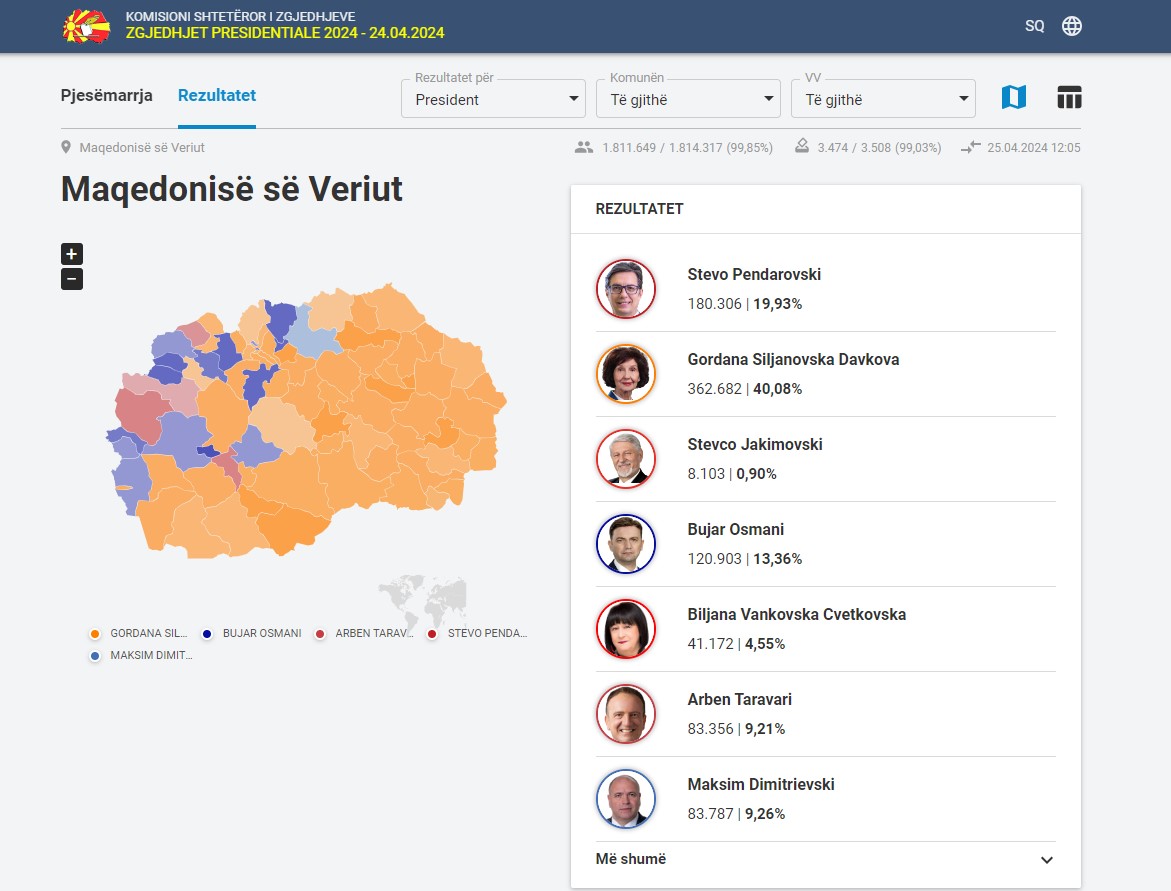
Task: Expand the 'Më shumë' section
Action: point(825,859)
